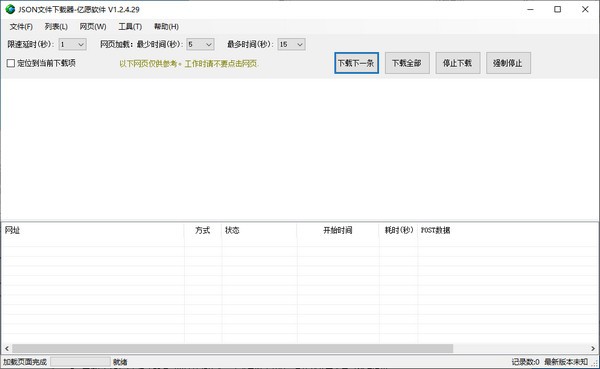The width and height of the screenshot is (600, 369).
Task: Sort by the 网址 column header
Action: coord(93,230)
